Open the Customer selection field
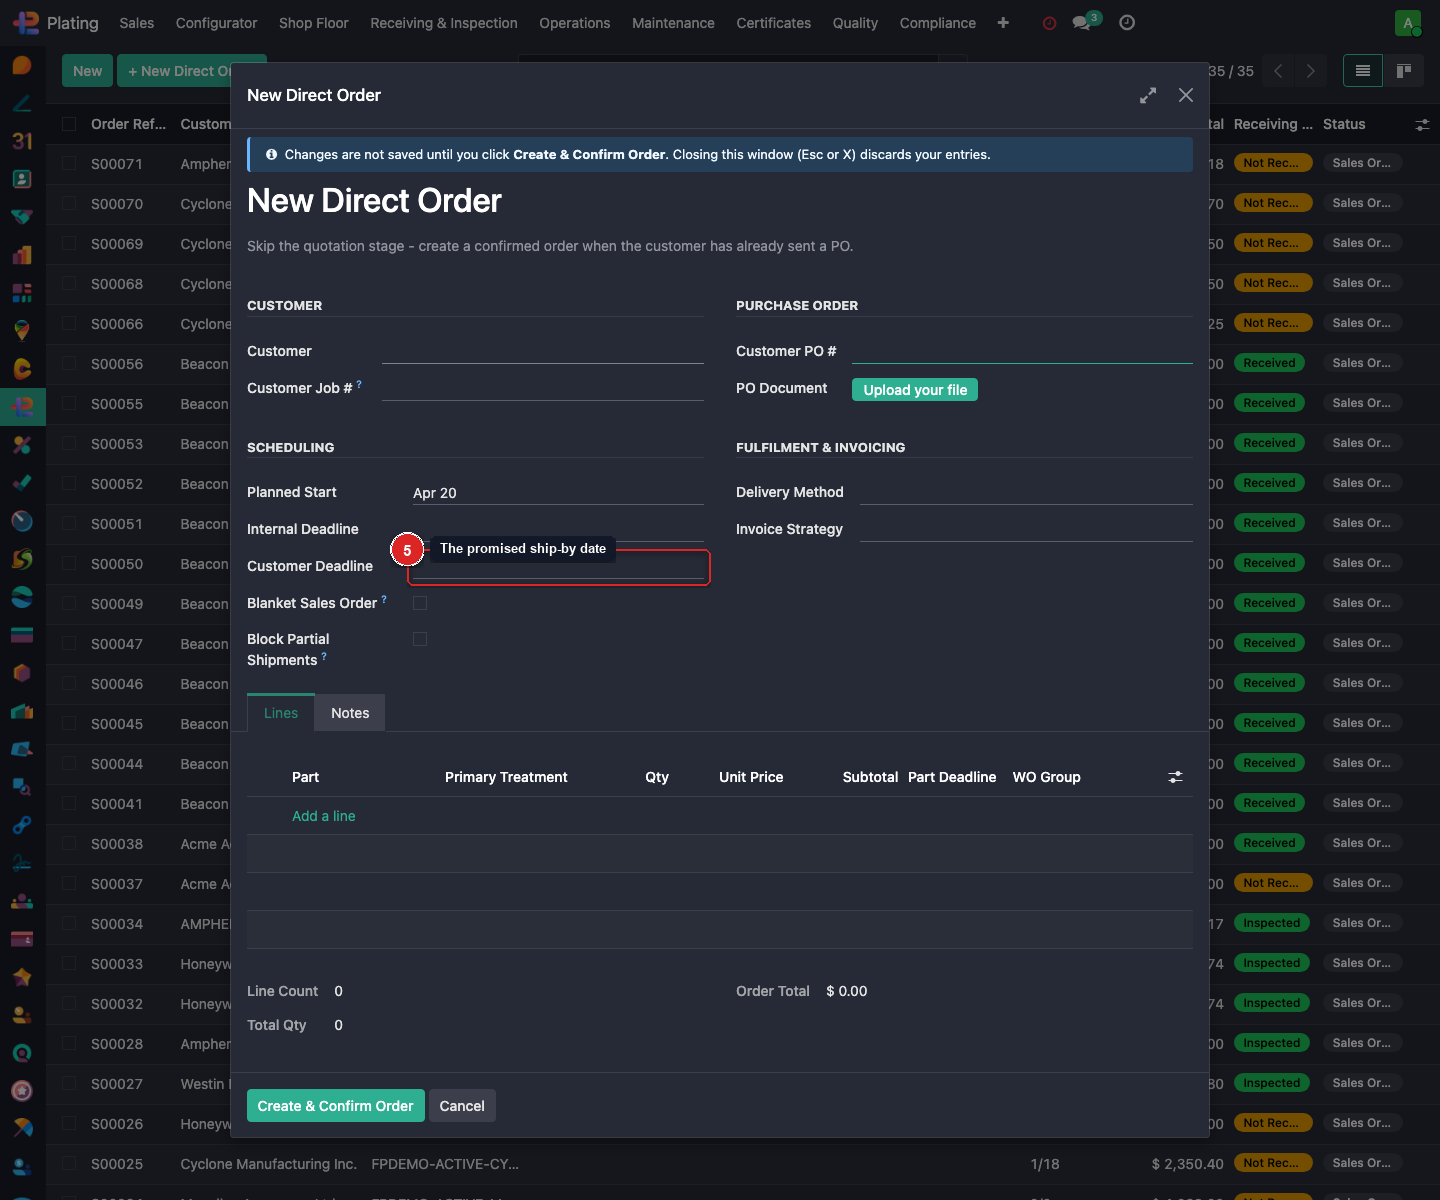Viewport: 1440px width, 1200px height. (x=542, y=351)
